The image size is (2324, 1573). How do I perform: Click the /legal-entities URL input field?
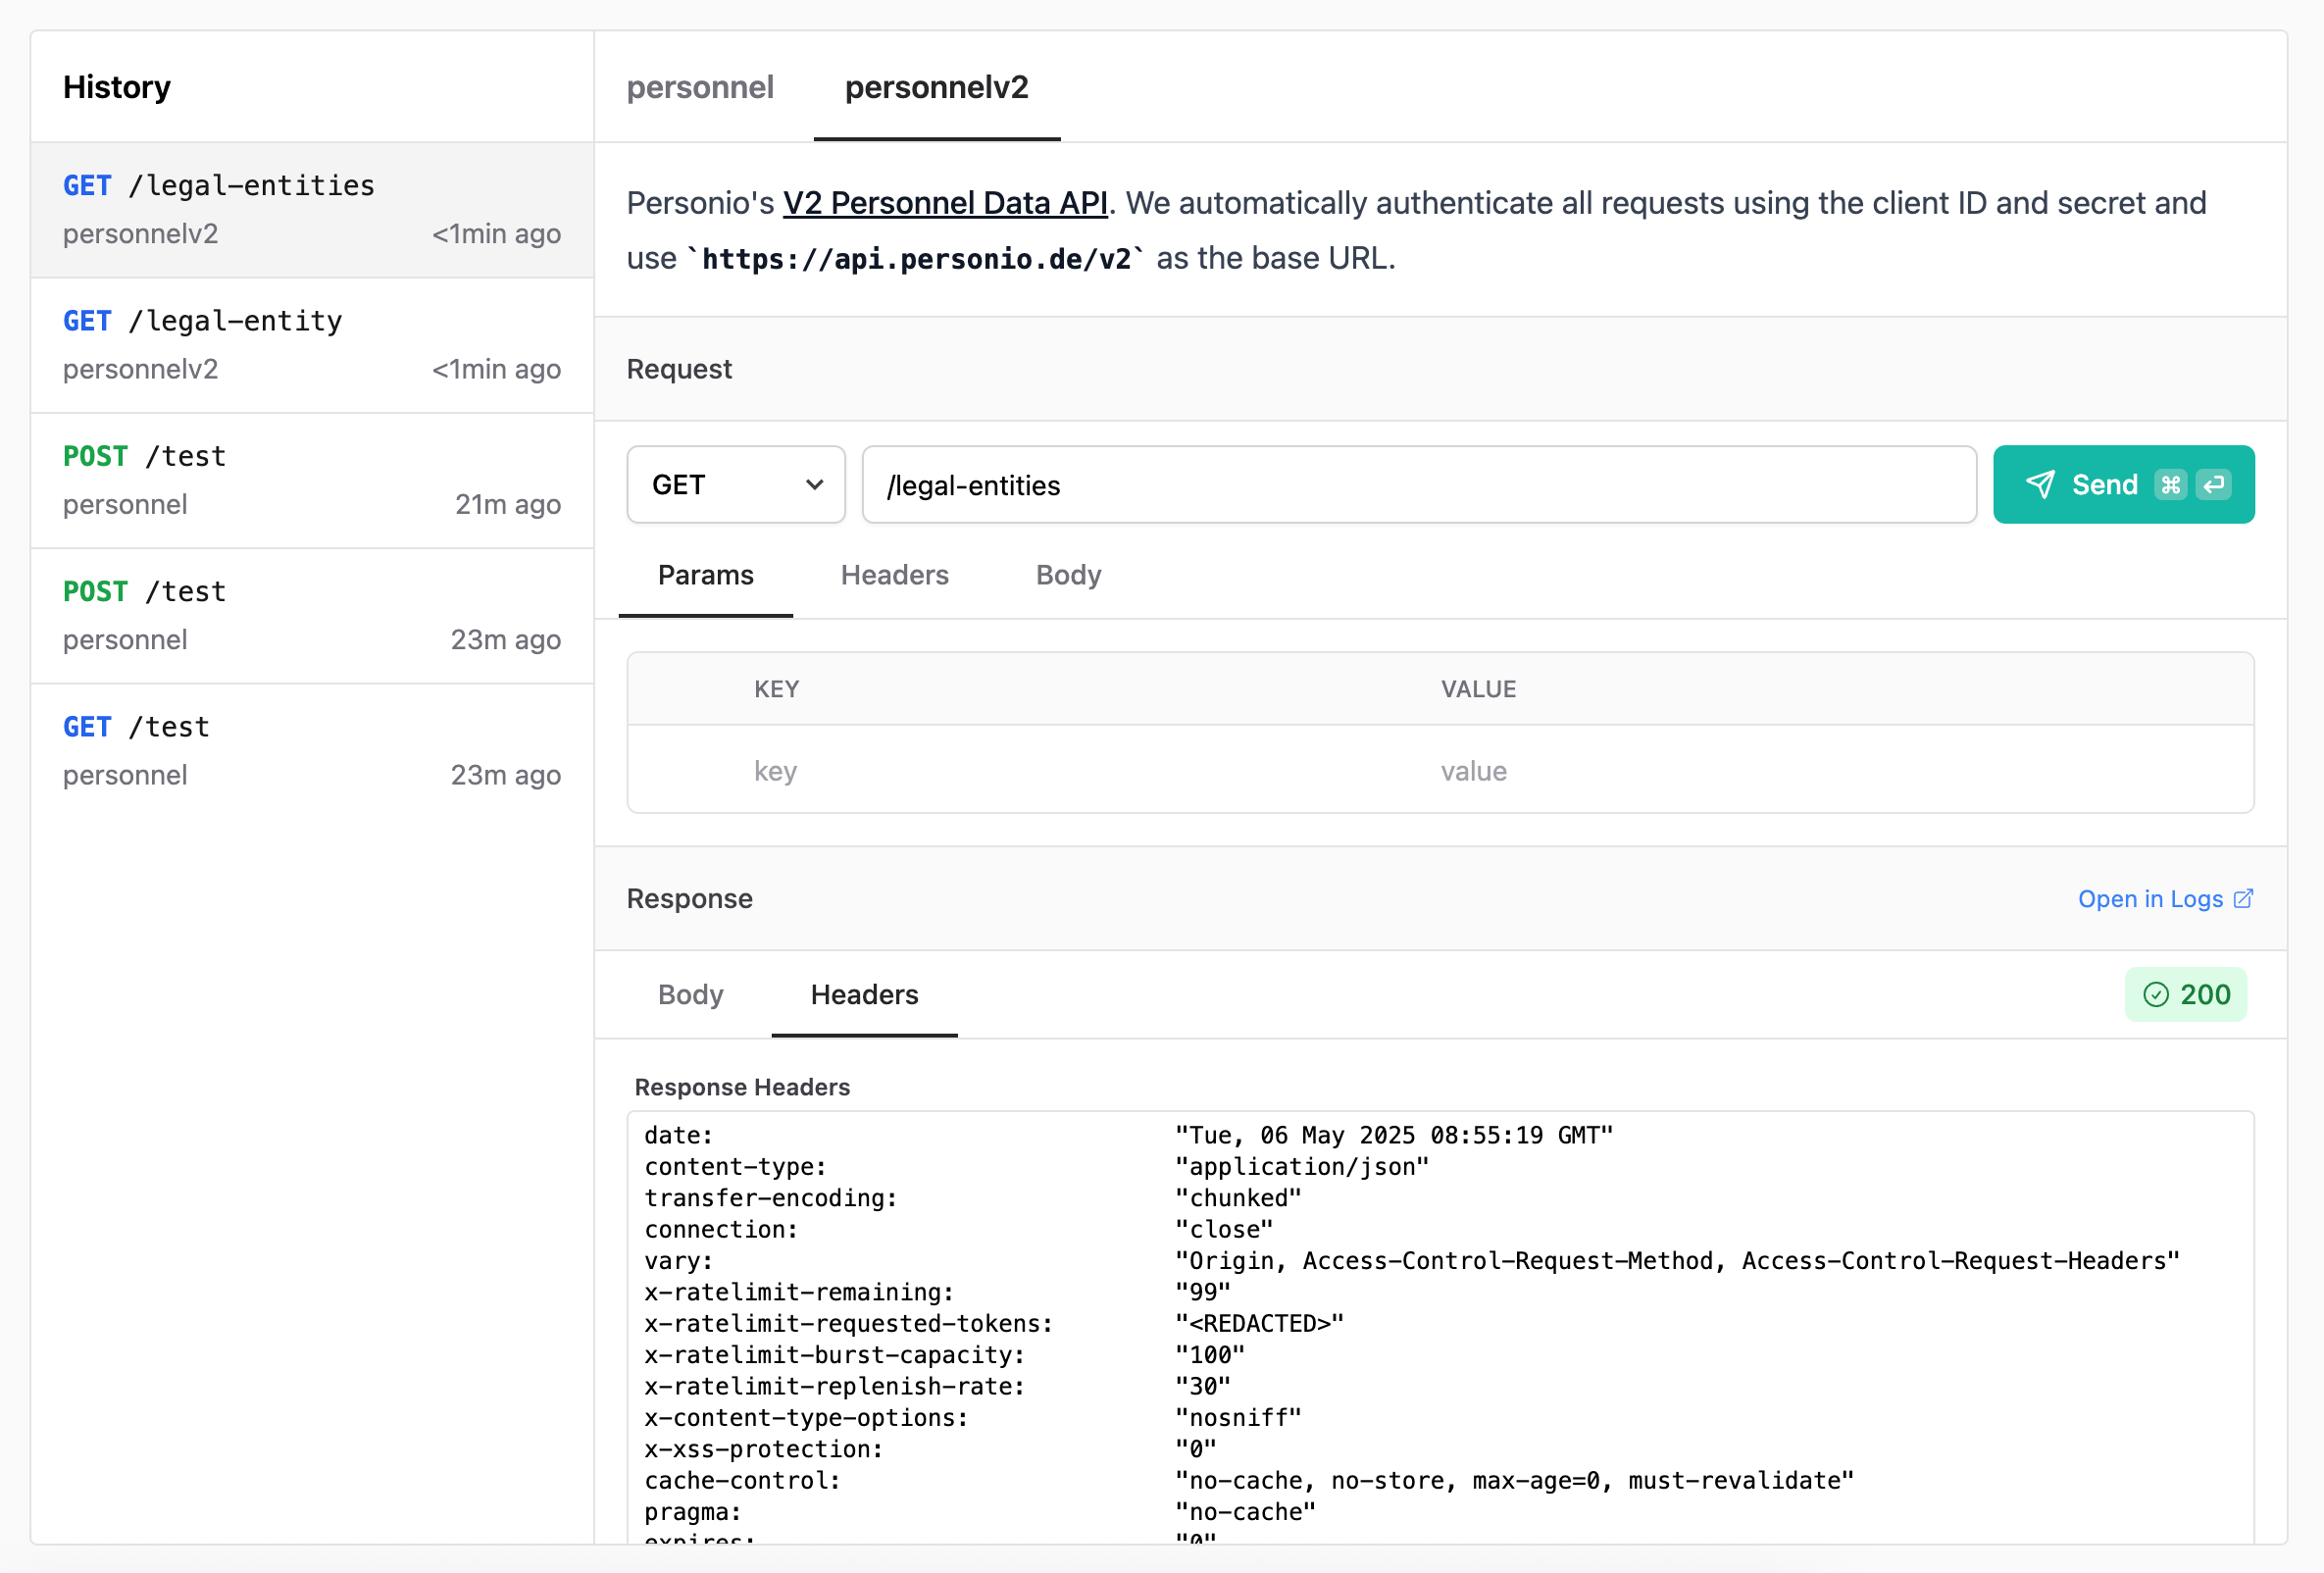tap(1419, 485)
